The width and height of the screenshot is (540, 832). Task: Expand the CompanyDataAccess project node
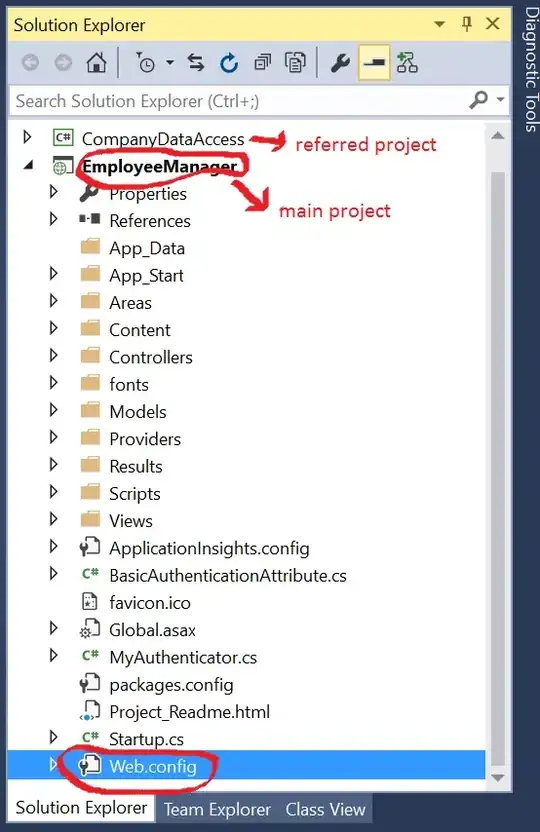pyautogui.click(x=27, y=137)
